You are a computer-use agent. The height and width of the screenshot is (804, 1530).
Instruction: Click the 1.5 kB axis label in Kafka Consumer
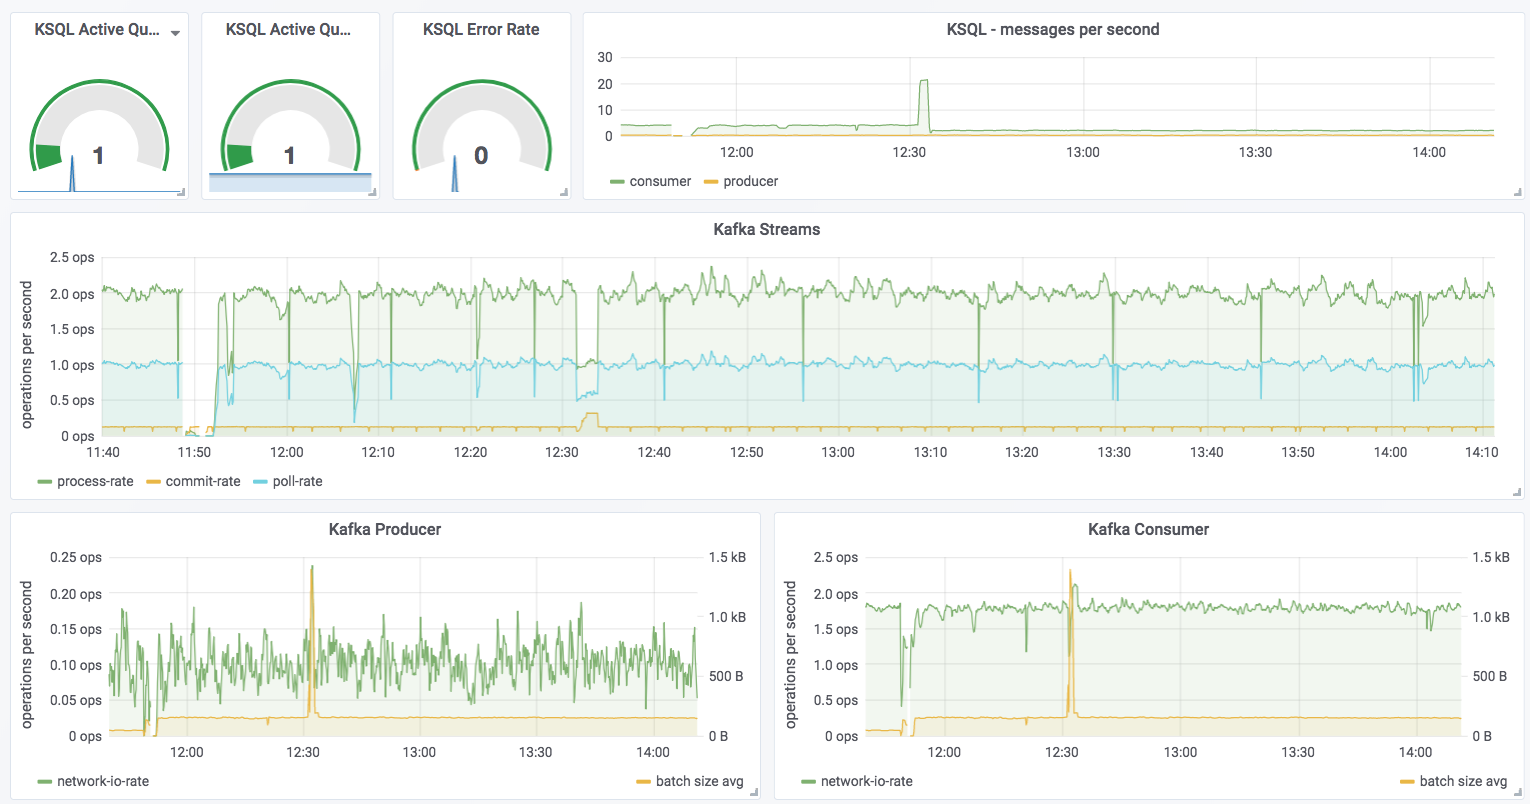(x=1491, y=558)
